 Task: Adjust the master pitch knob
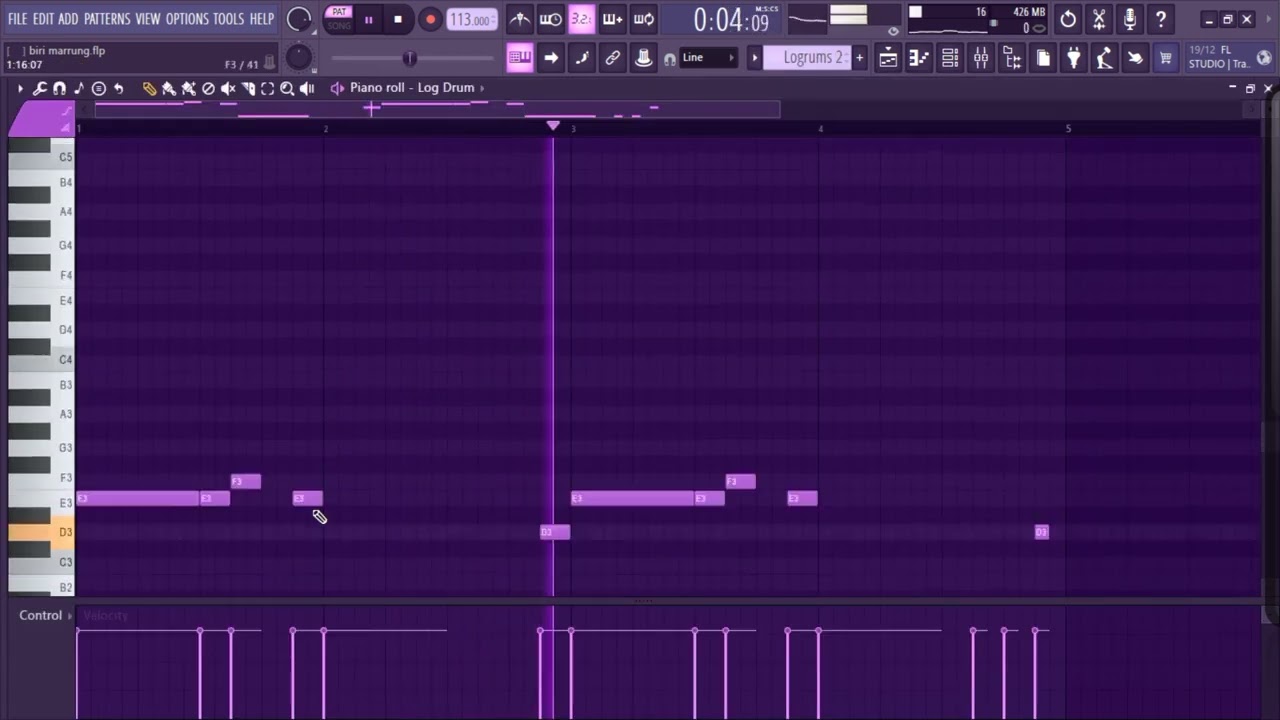click(x=298, y=58)
